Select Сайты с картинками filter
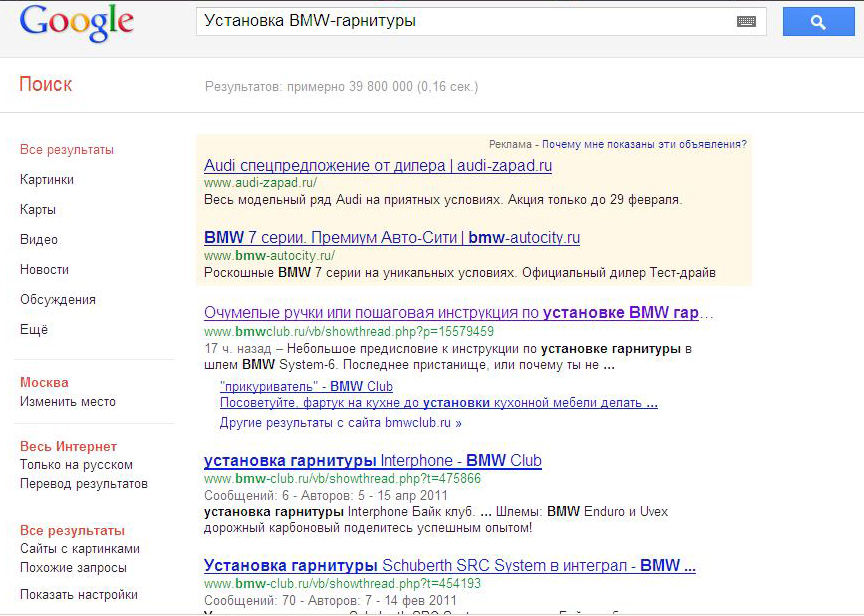Image resolution: width=864 pixels, height=616 pixels. click(80, 549)
